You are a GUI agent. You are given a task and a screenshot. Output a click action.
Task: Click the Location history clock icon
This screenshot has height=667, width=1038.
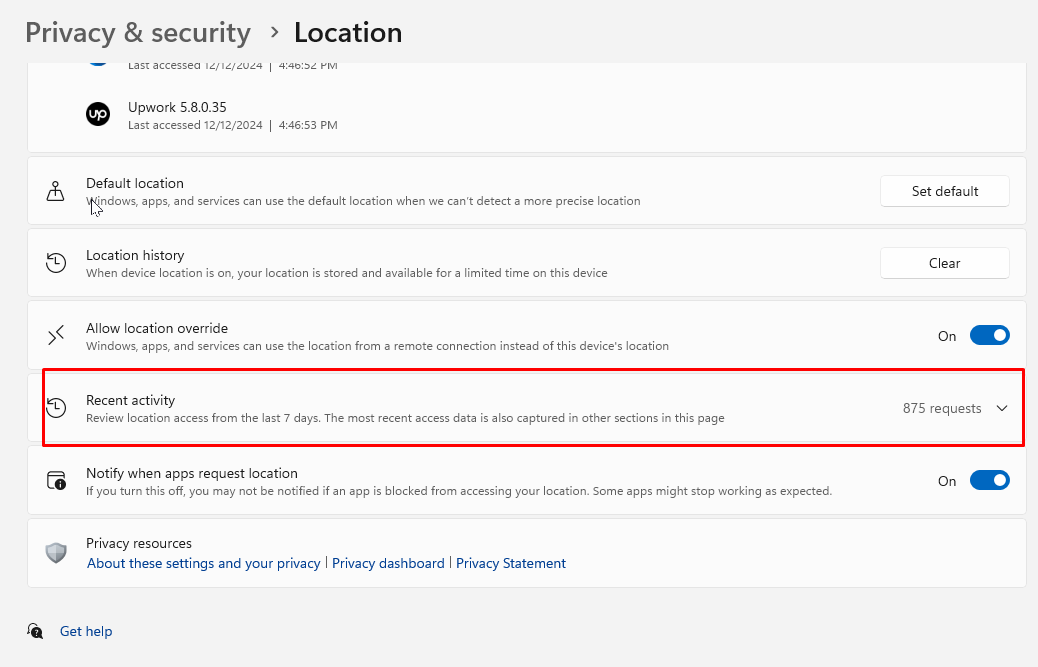(56, 263)
